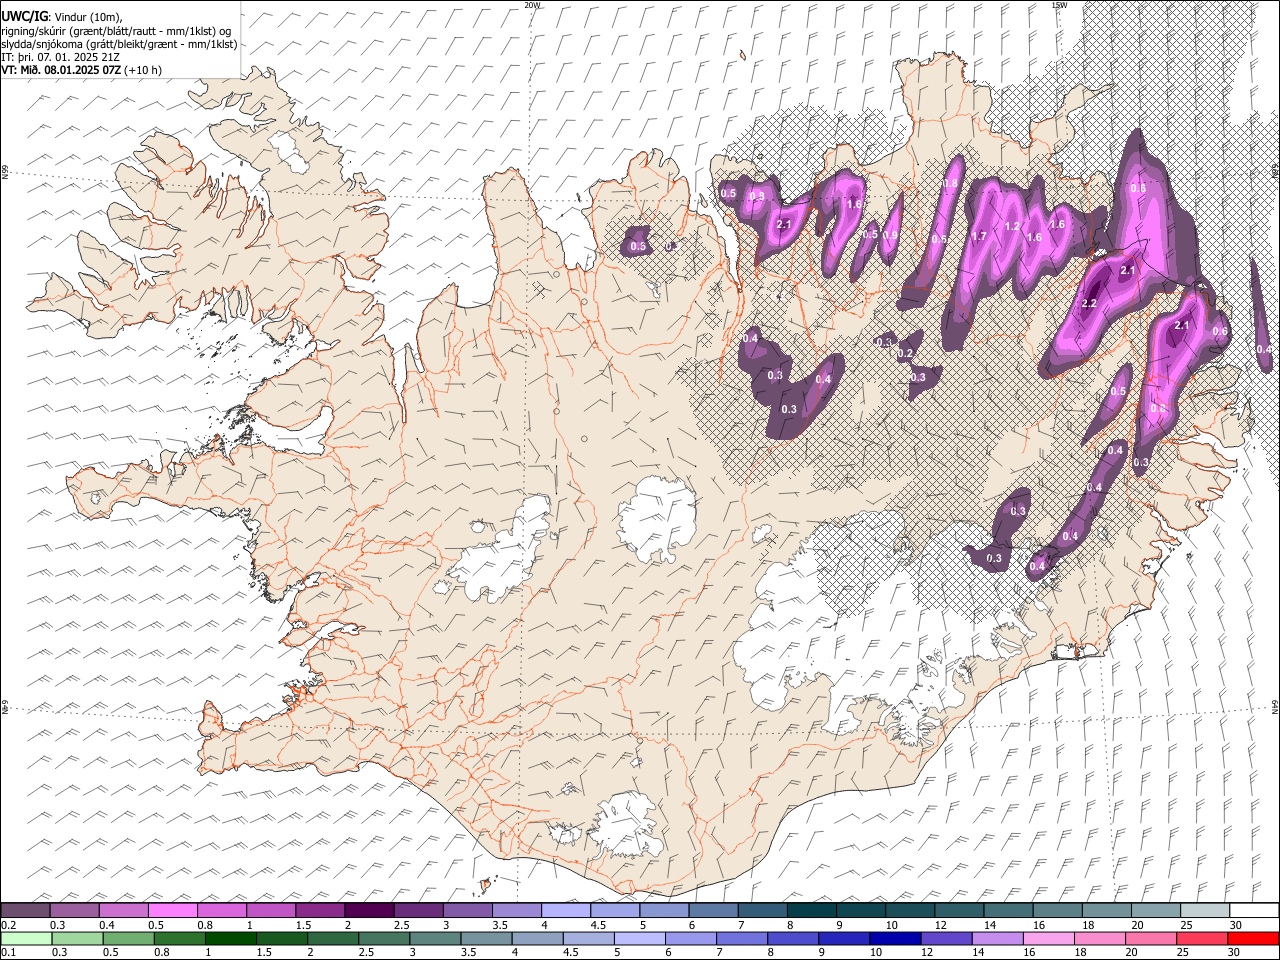1280x960 pixels.
Task: Select the light pink swatch between 16 and 18
Action: click(1048, 938)
